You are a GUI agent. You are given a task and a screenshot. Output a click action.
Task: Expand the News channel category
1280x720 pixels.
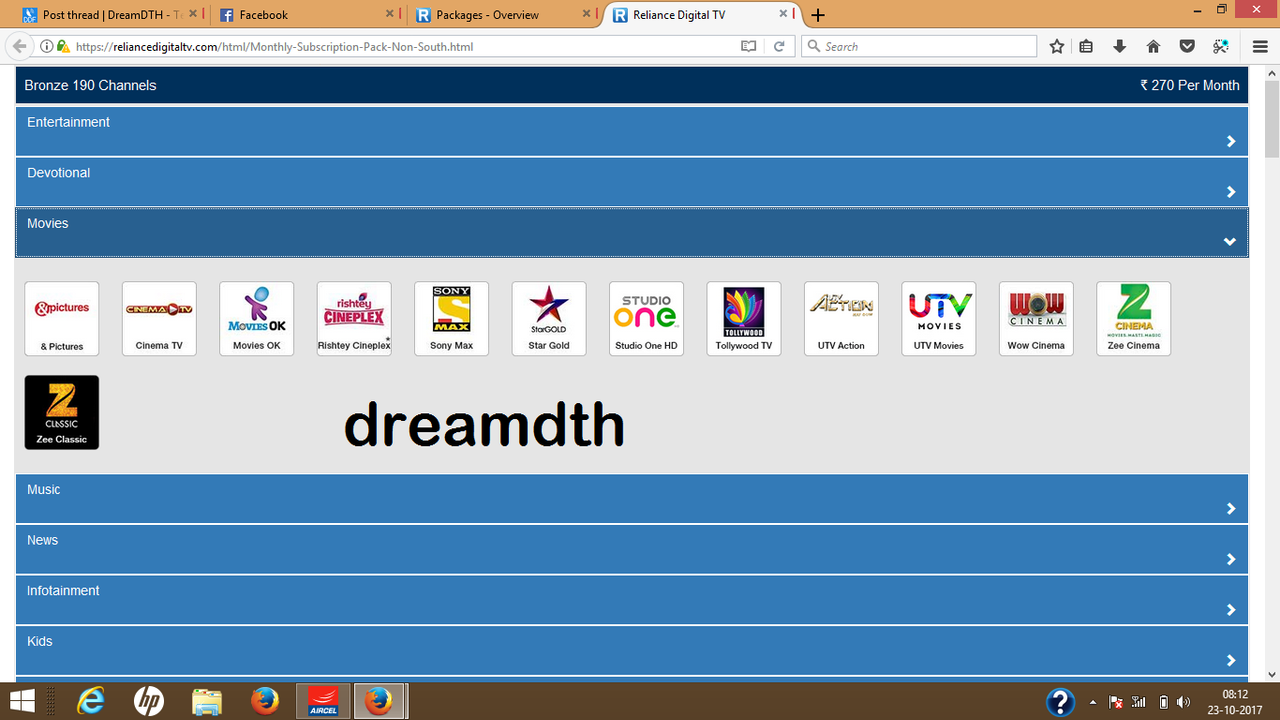632,550
